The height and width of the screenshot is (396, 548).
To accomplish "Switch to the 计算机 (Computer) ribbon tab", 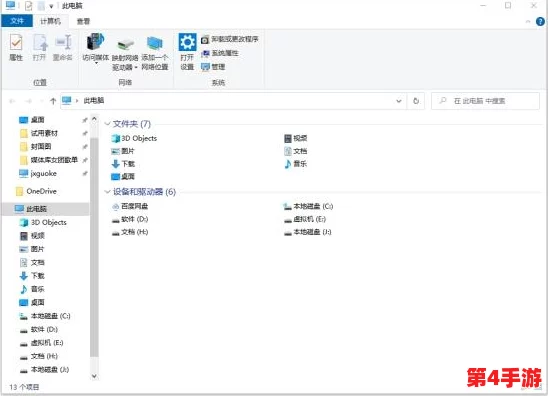I will click(x=50, y=21).
